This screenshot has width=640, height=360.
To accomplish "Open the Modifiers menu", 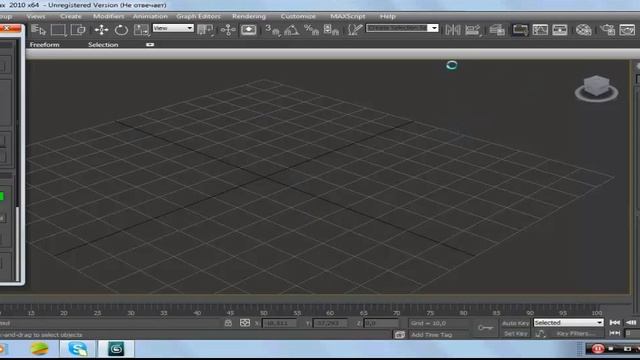I will pyautogui.click(x=109, y=16).
